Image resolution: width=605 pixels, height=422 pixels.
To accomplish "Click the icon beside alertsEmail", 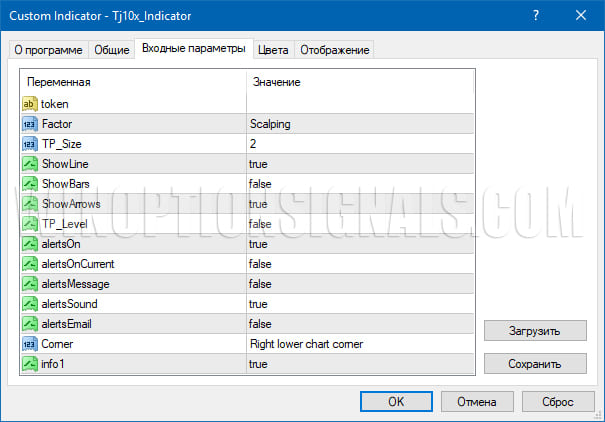I will (x=30, y=323).
